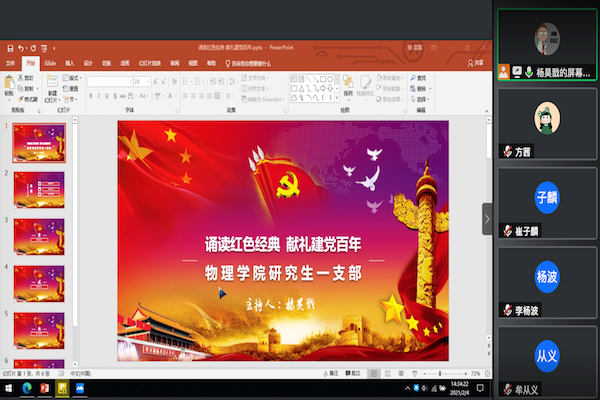Click the Windows Start button
This screenshot has height=400, width=600.
coord(8,388)
